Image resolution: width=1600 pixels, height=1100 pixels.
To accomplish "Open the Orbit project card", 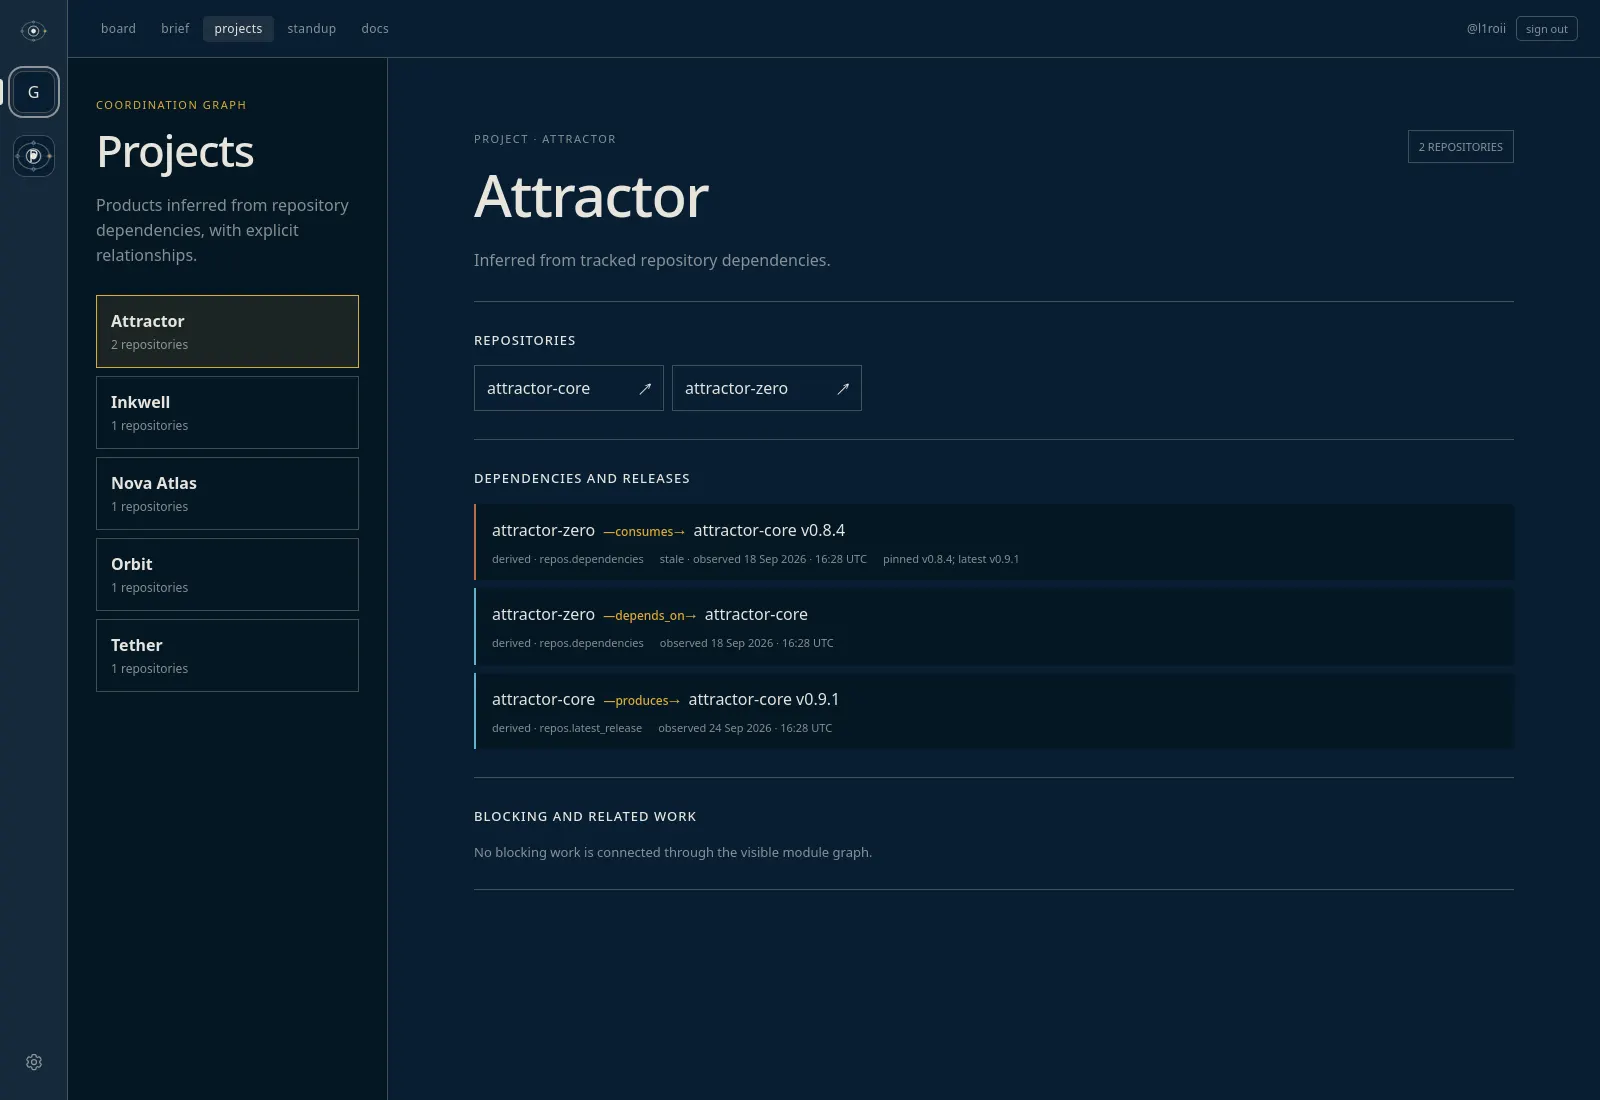I will click(x=227, y=574).
